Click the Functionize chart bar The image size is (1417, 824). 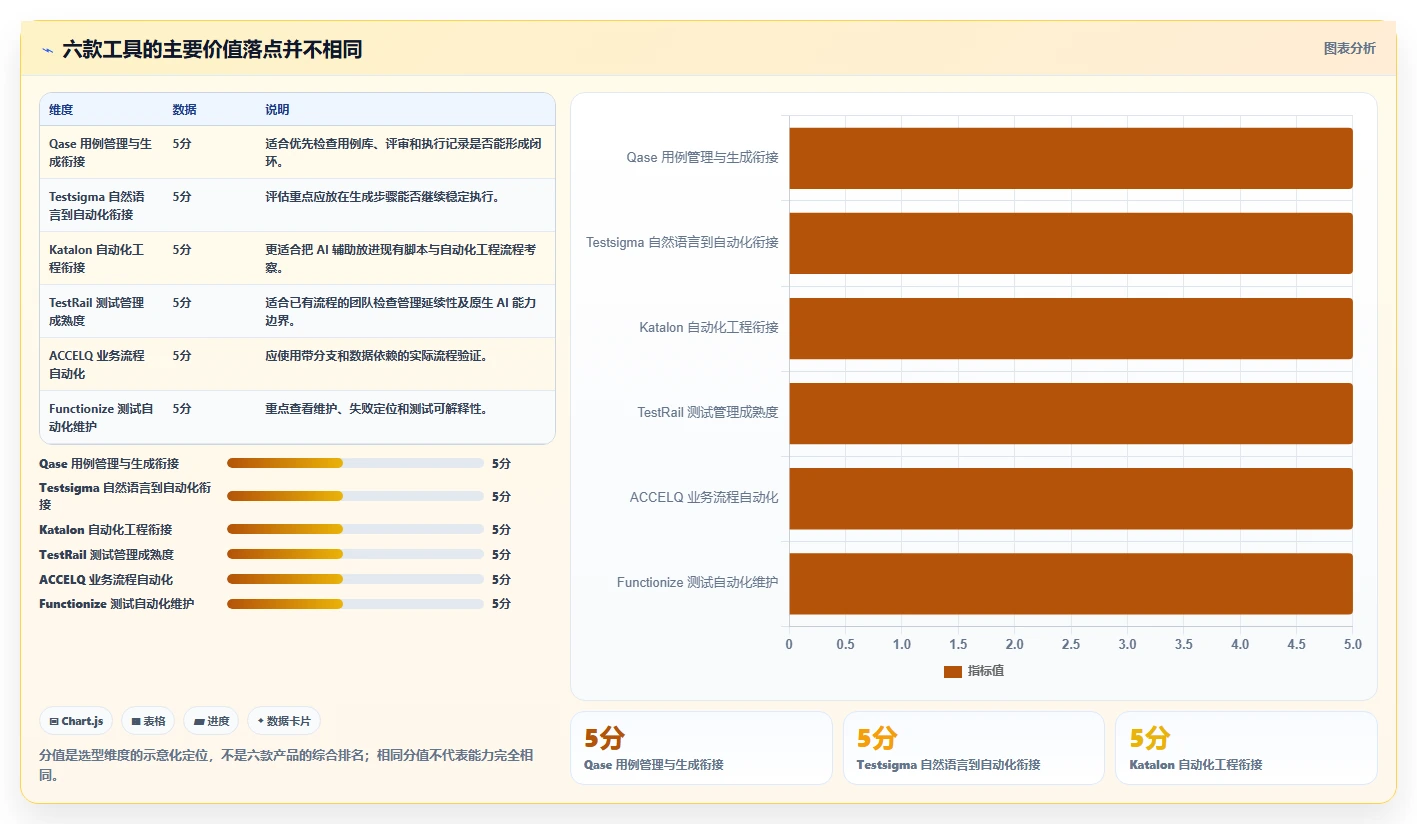click(1071, 583)
